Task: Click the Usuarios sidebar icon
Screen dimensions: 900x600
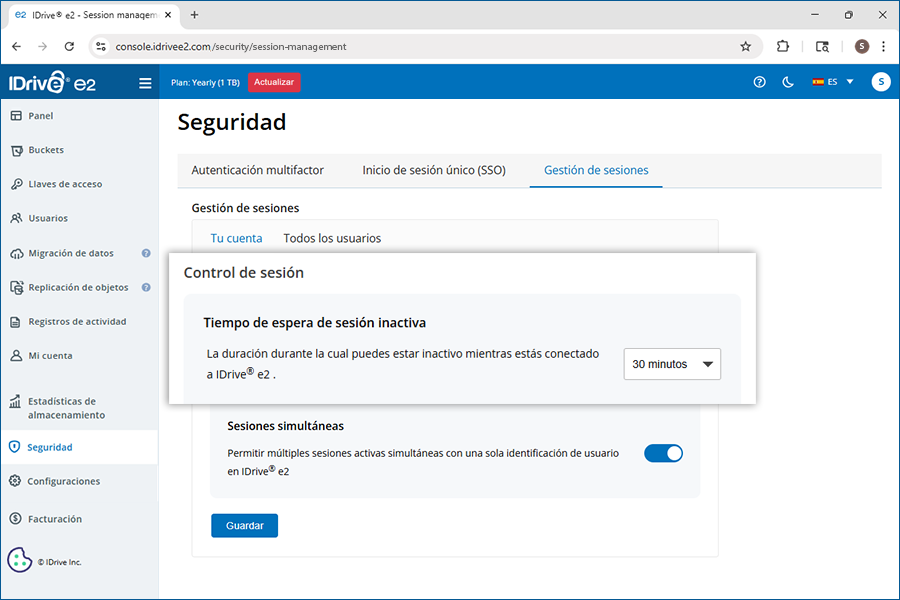Action: [17, 218]
